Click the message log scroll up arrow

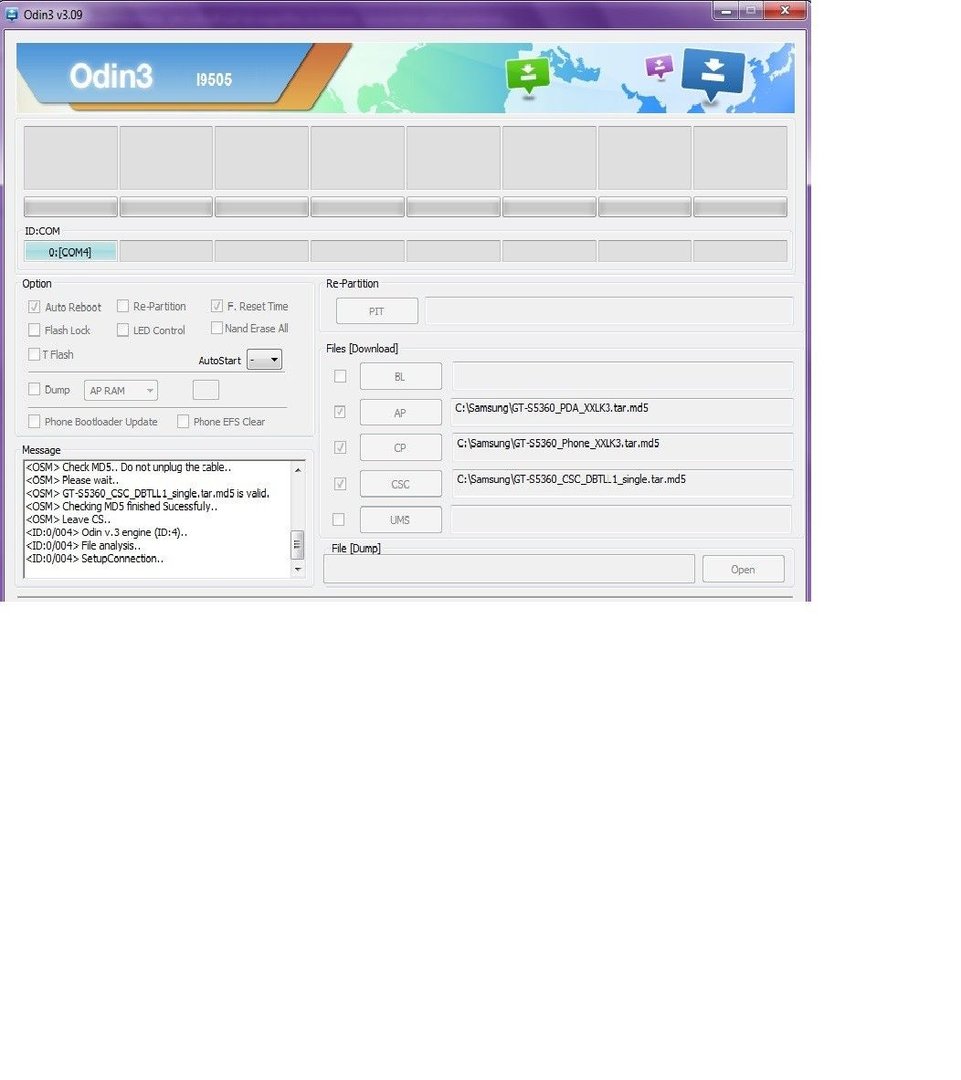click(298, 470)
